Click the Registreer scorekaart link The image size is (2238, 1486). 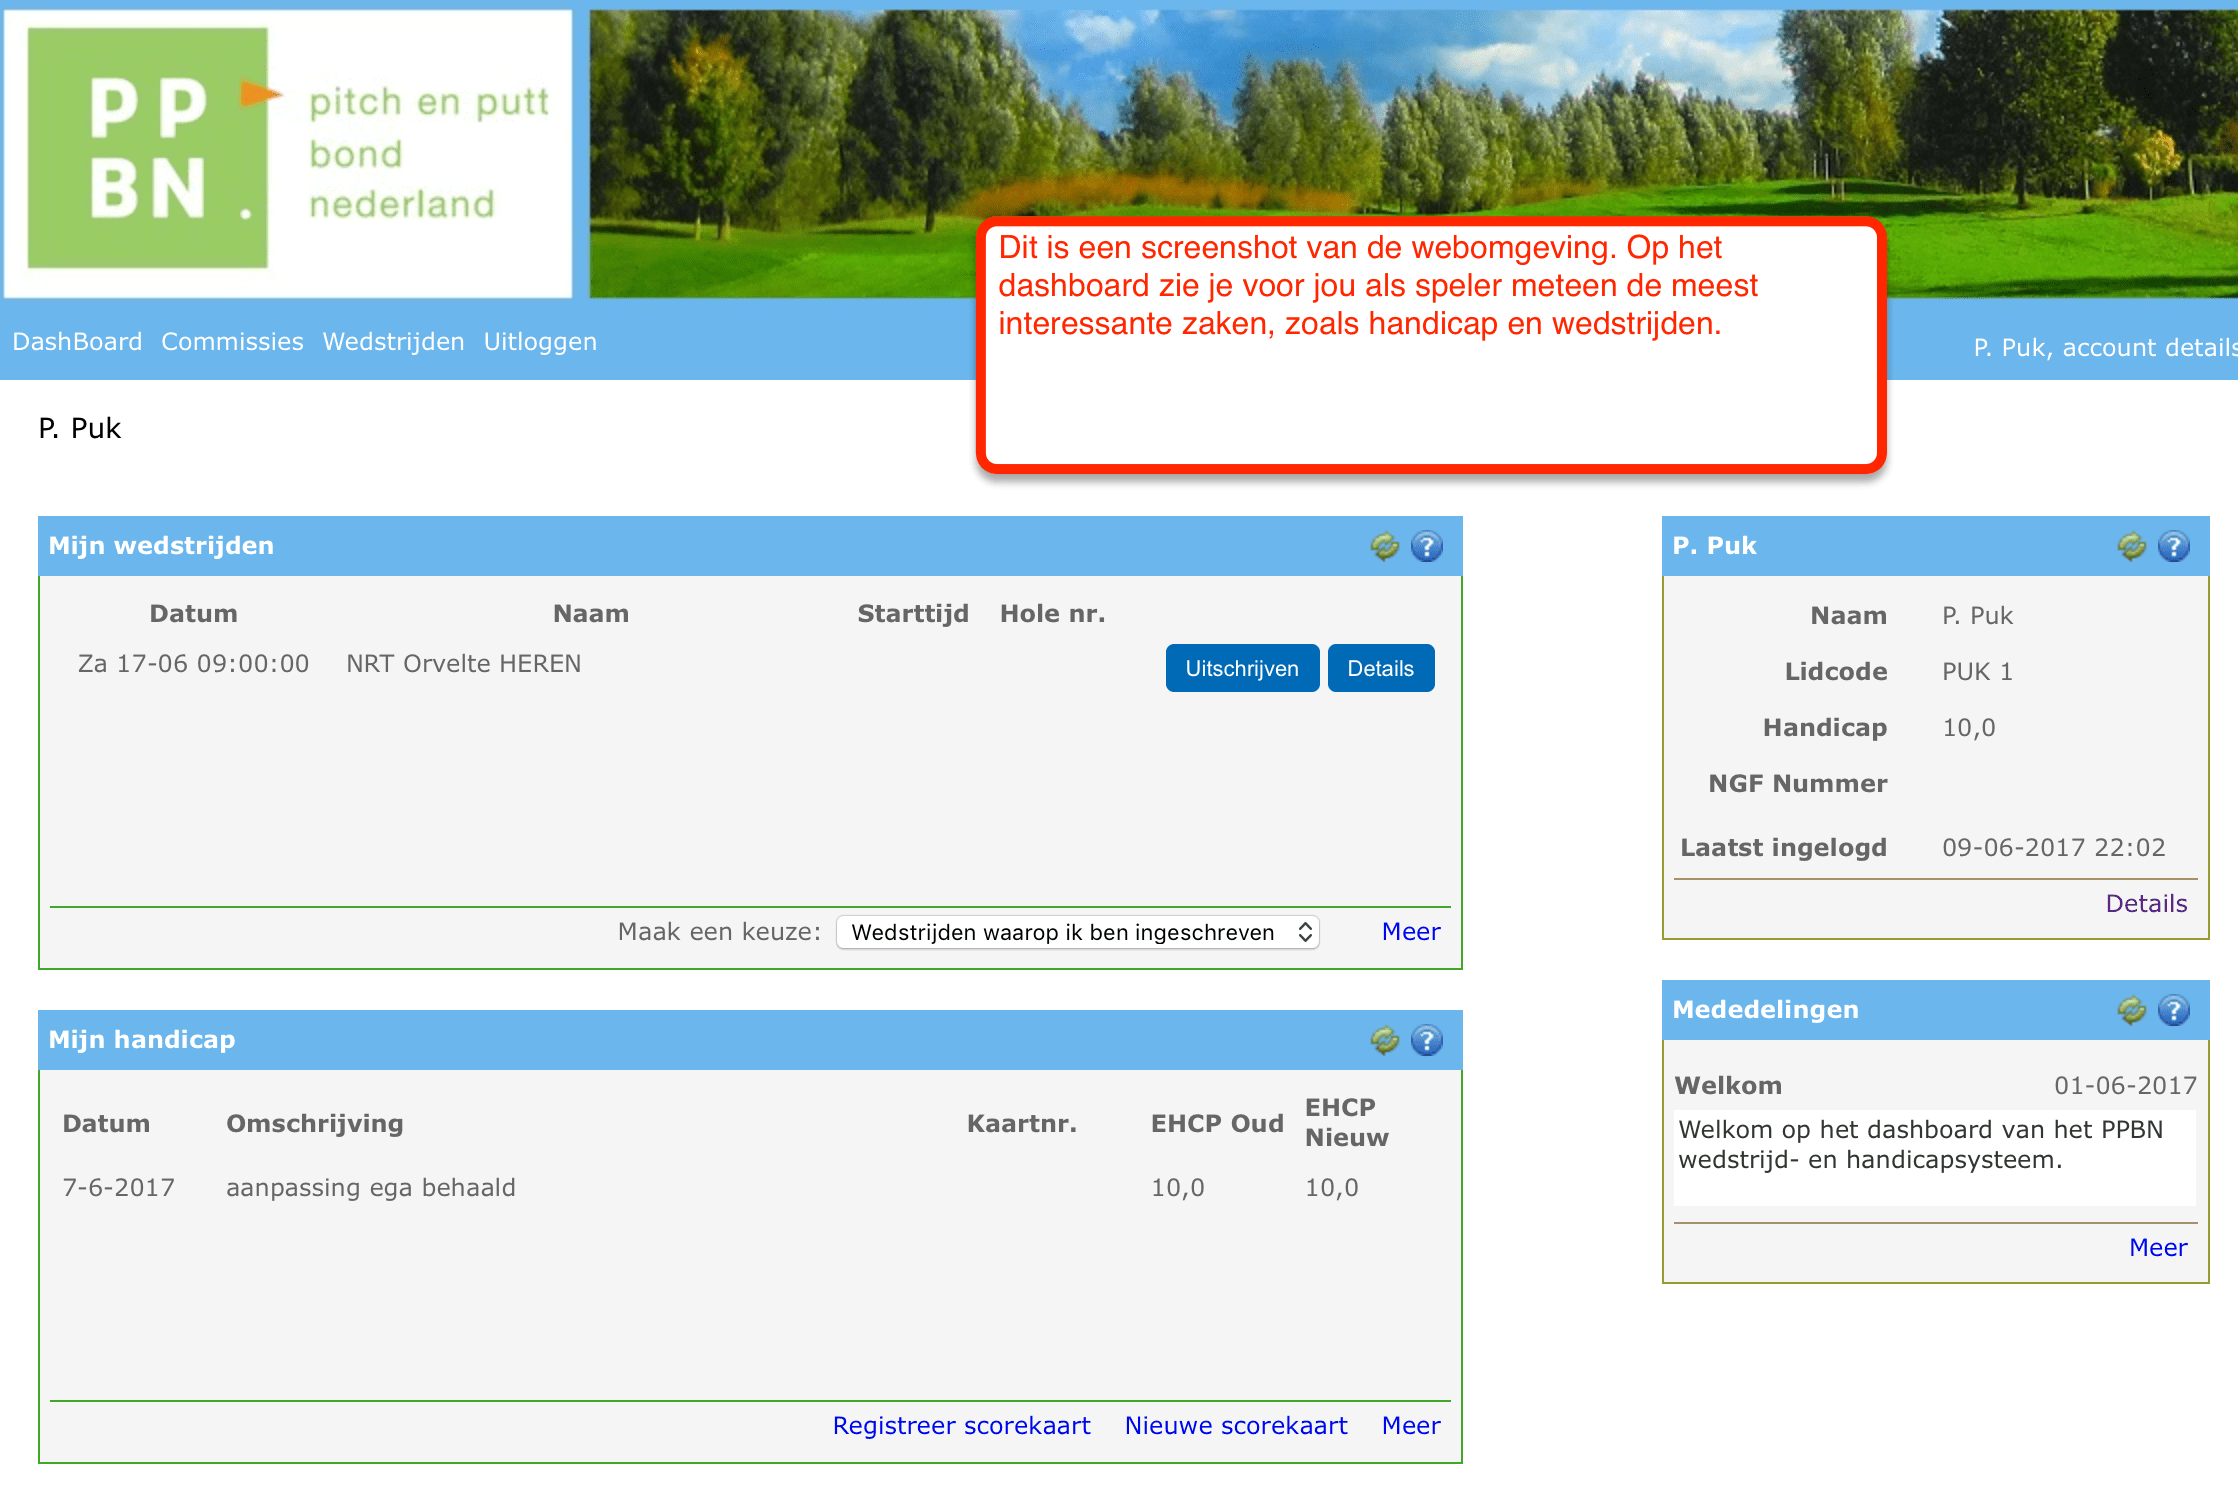[x=961, y=1425]
